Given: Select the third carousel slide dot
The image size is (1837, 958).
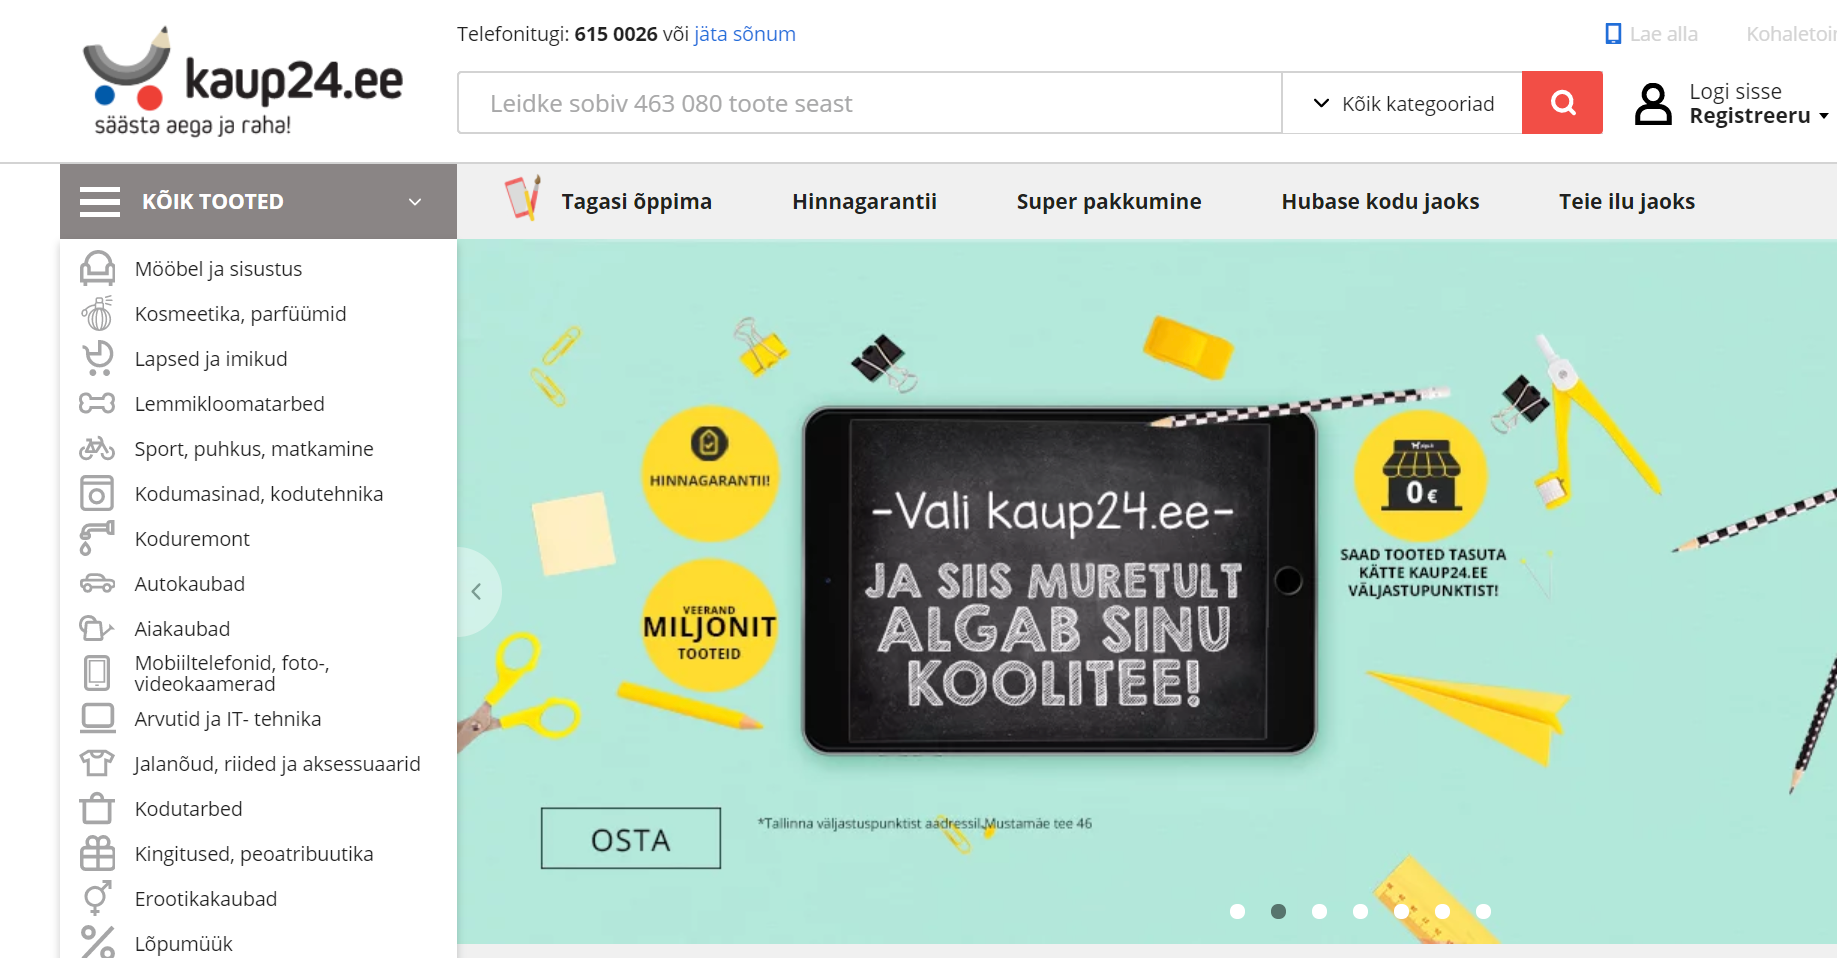Looking at the screenshot, I should click(x=1319, y=911).
